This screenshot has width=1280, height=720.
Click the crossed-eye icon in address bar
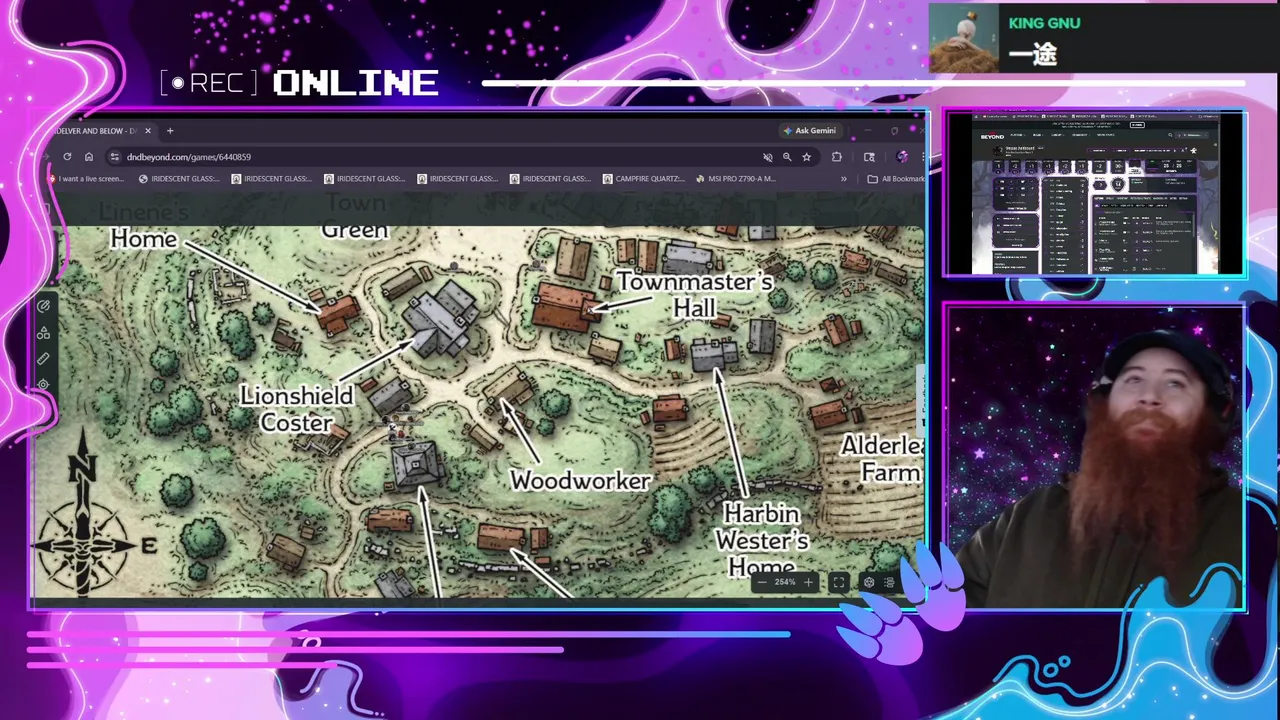tap(768, 157)
